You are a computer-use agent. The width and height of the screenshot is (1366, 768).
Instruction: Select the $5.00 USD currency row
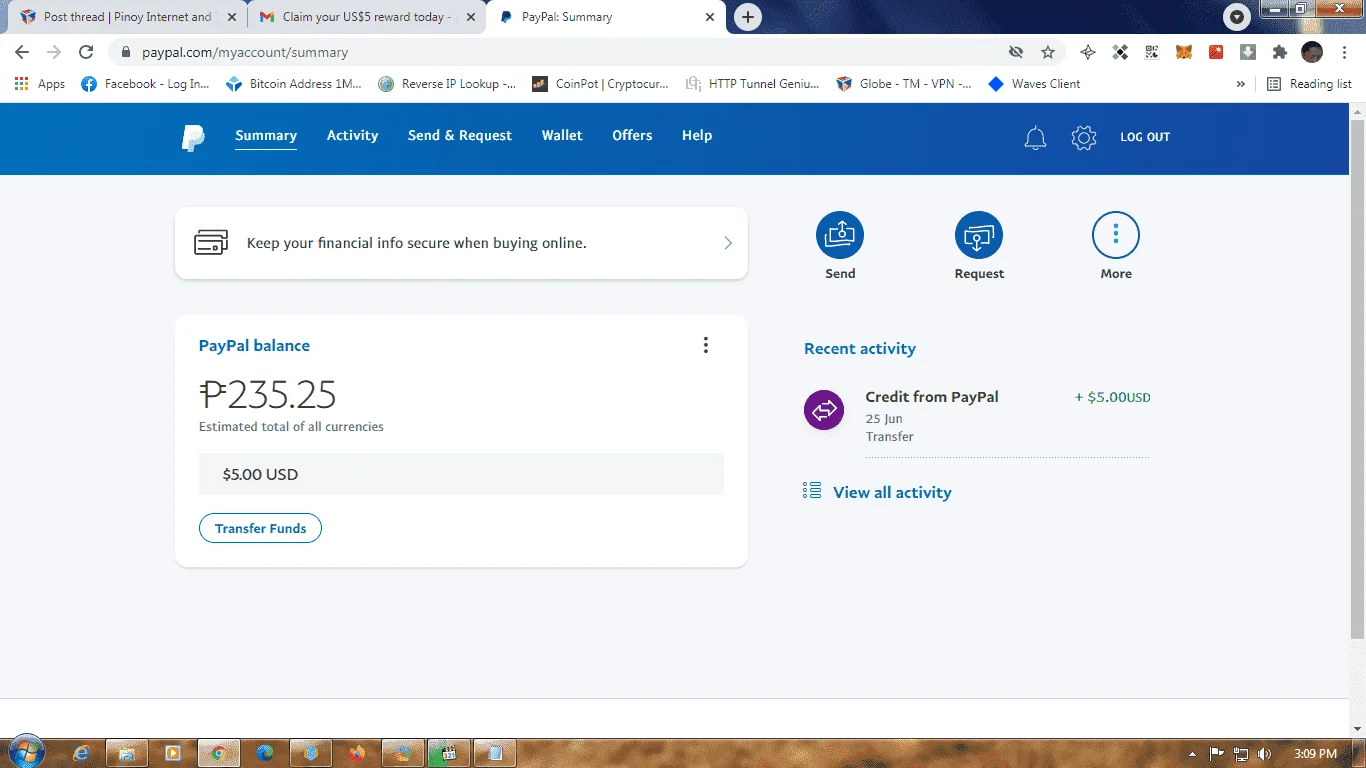pyautogui.click(x=461, y=474)
